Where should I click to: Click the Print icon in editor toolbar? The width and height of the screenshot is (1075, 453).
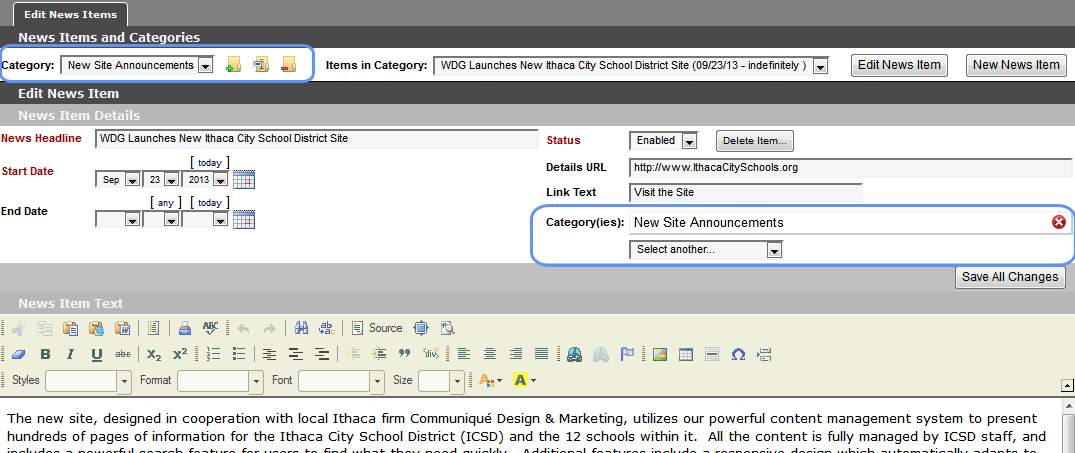184,328
